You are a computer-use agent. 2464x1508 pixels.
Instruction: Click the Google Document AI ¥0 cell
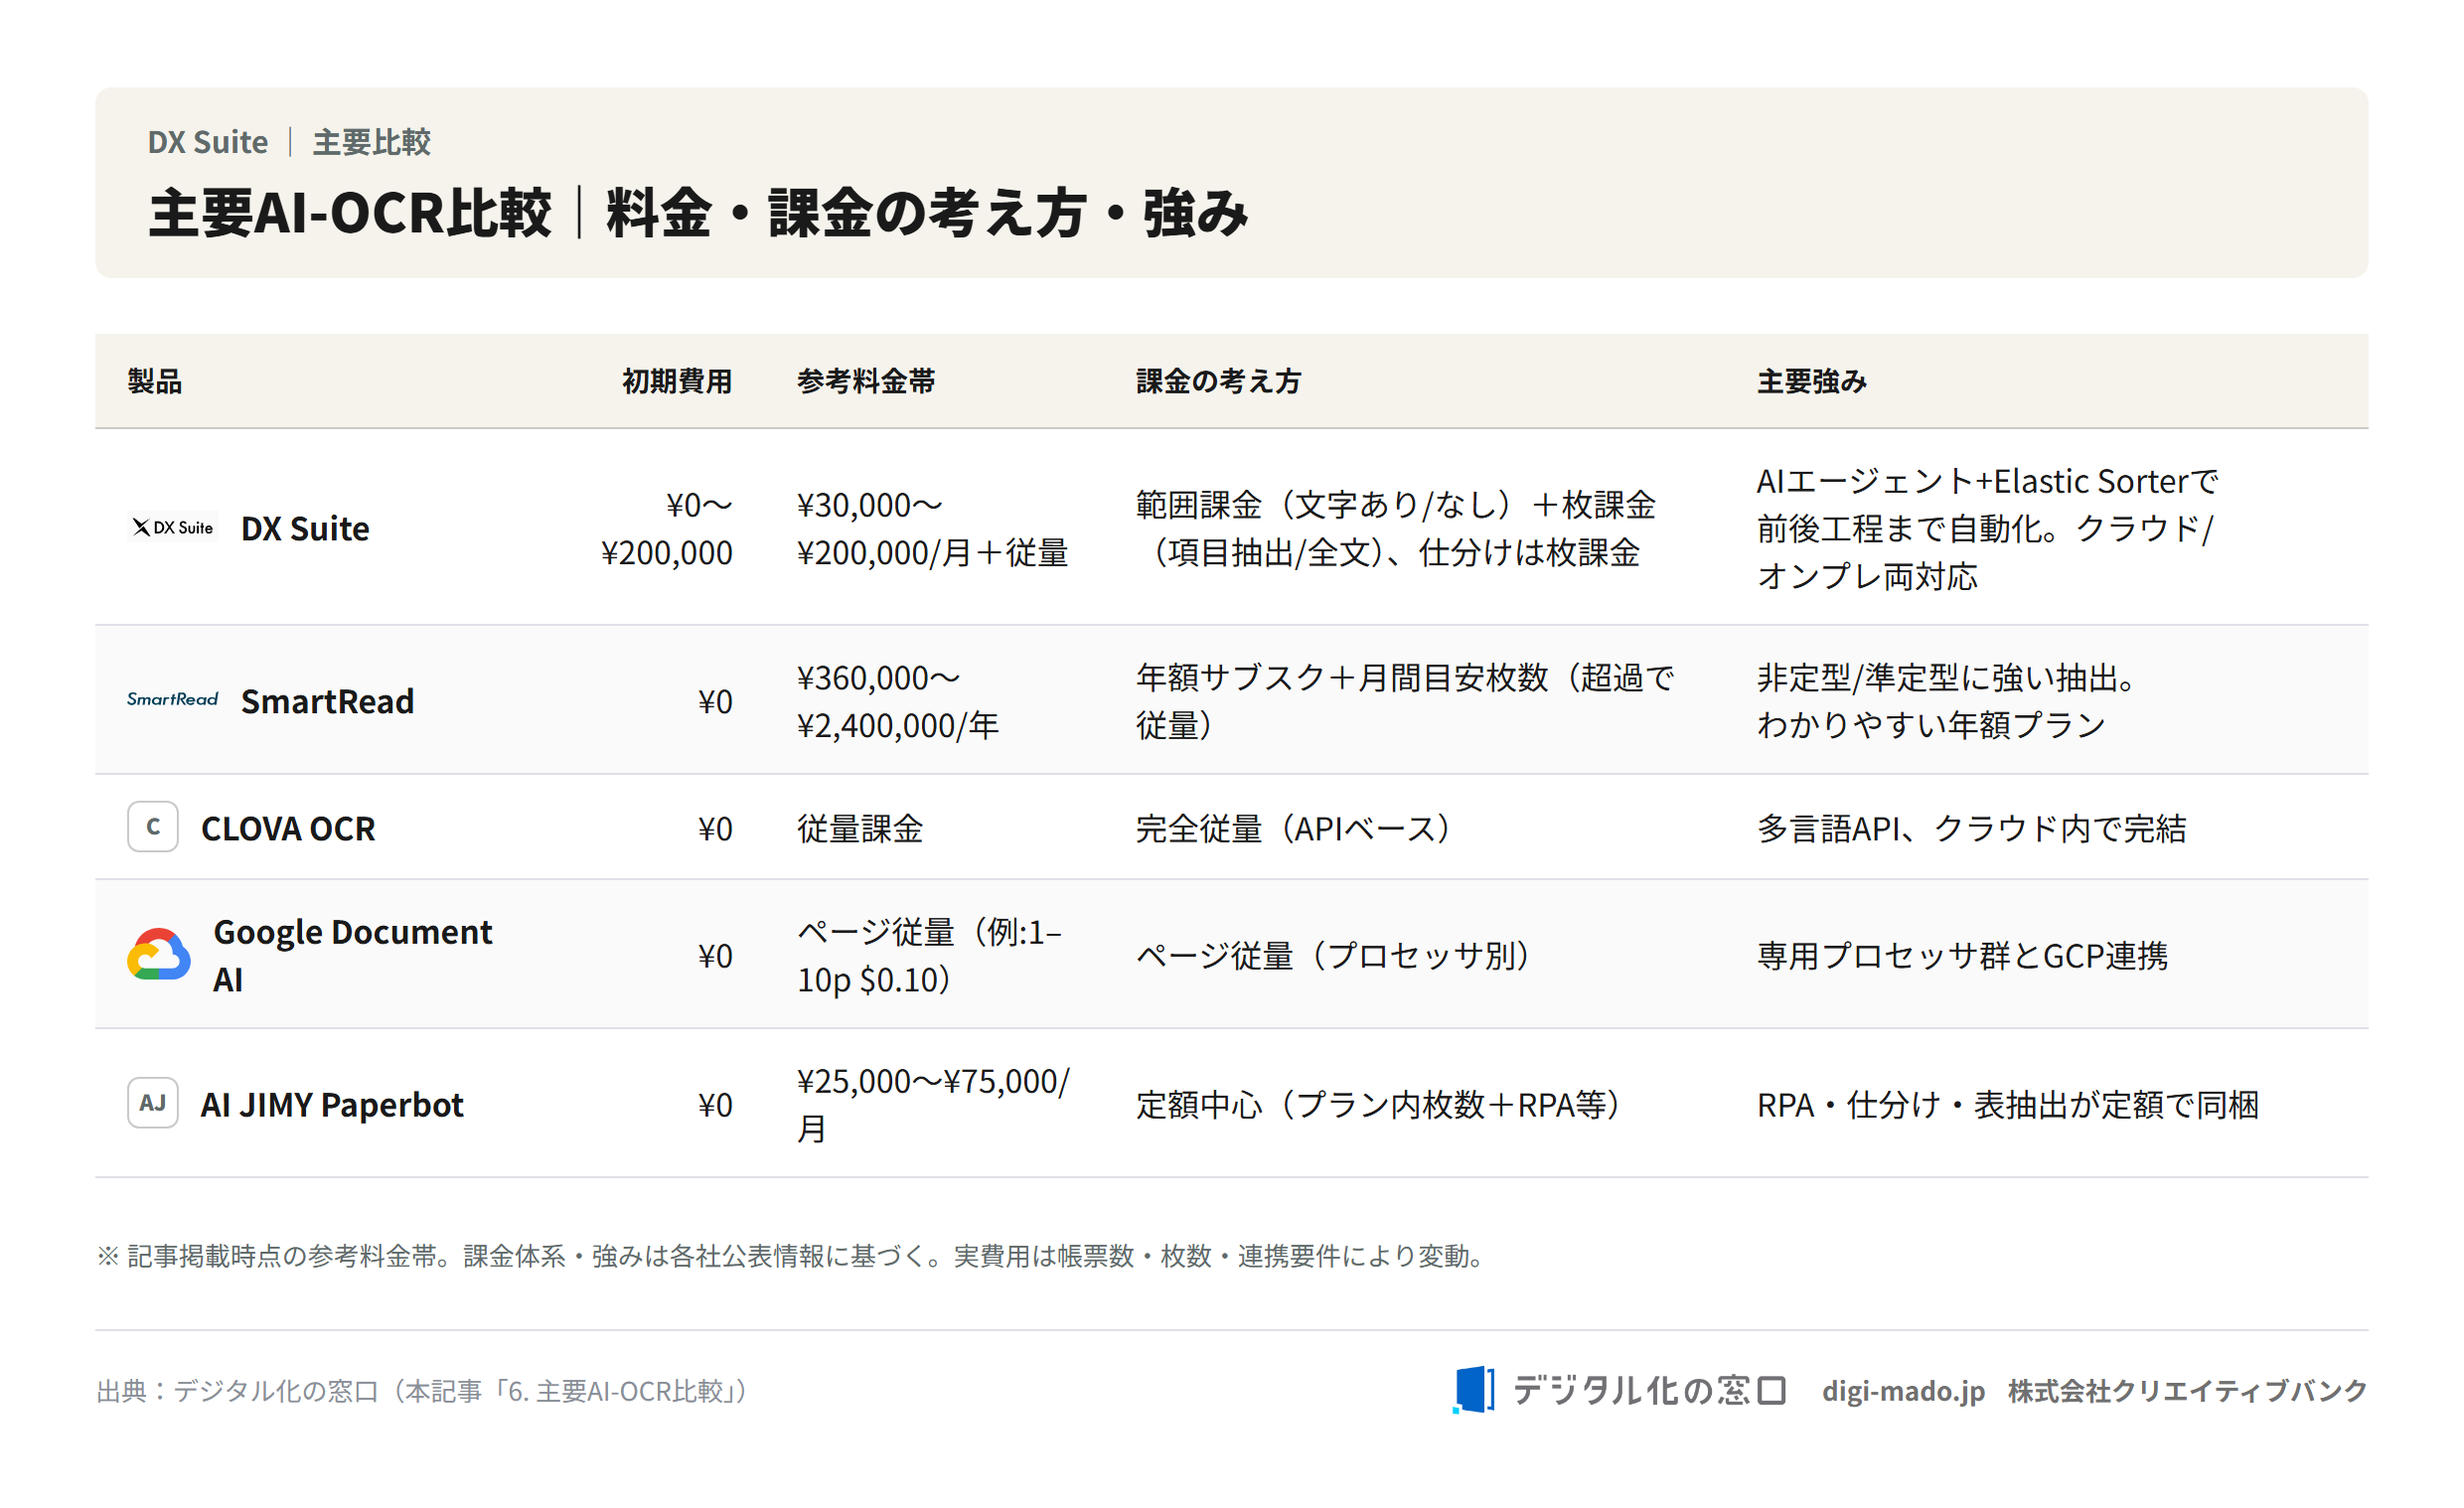[x=715, y=955]
